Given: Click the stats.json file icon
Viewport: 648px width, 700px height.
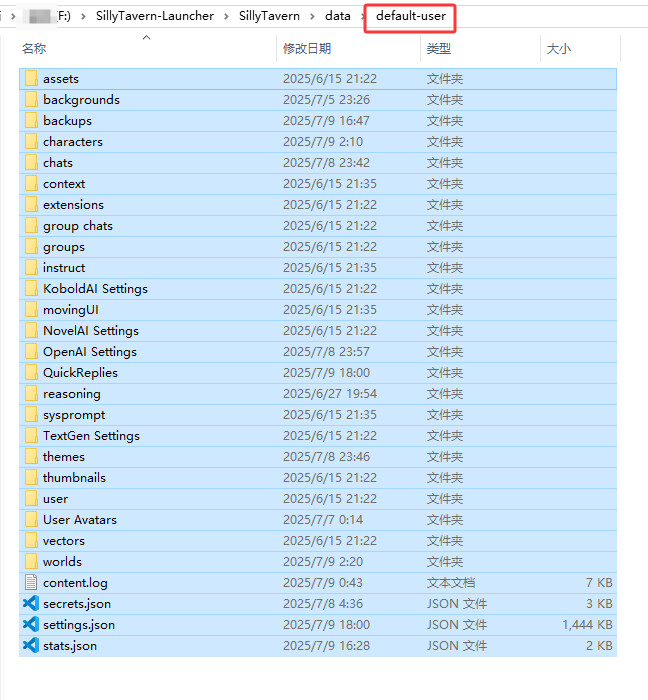Looking at the screenshot, I should click(30, 645).
